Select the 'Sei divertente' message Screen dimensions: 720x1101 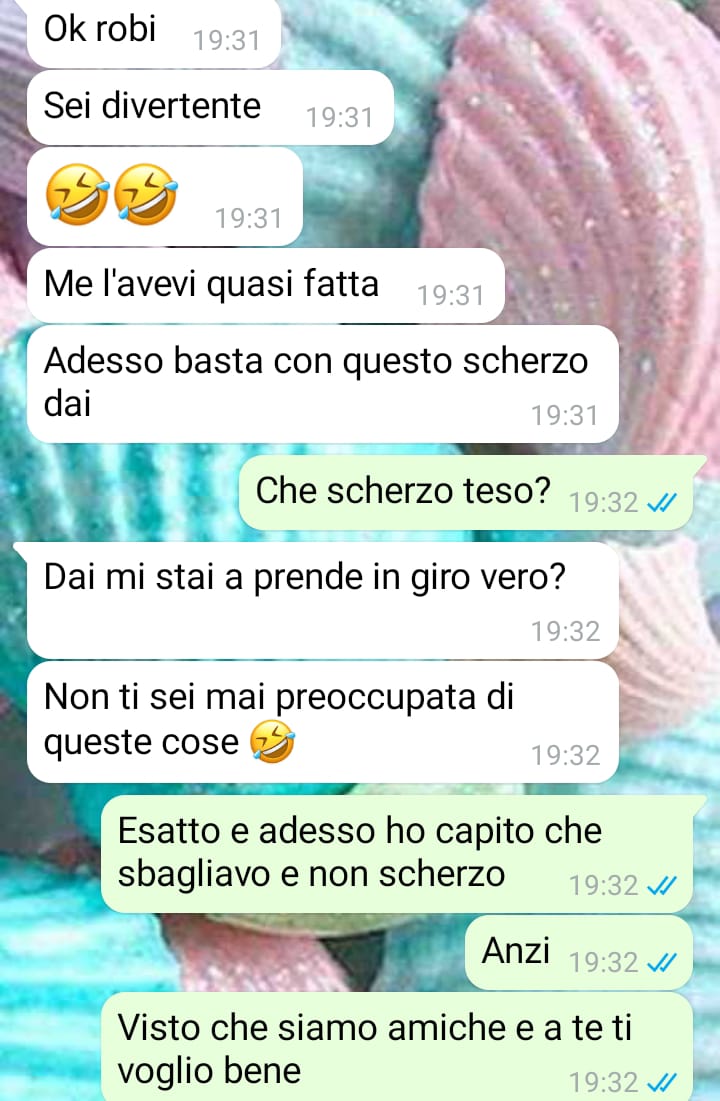[x=210, y=107]
